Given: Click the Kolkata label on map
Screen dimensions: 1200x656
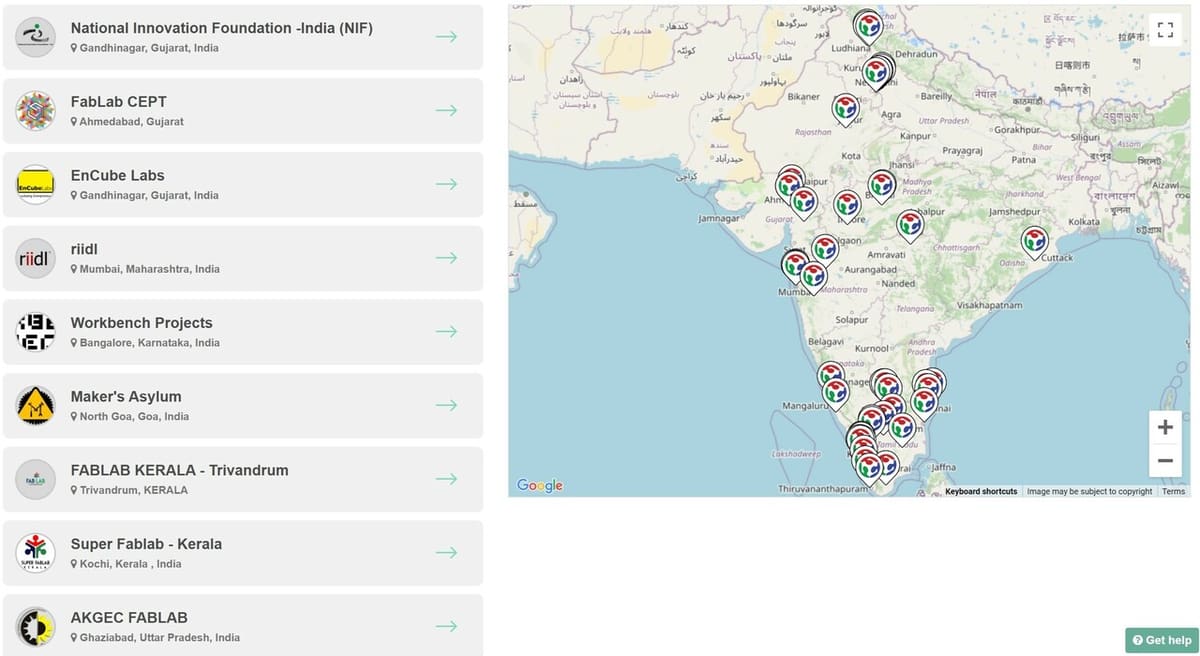Looking at the screenshot, I should click(x=1083, y=221).
